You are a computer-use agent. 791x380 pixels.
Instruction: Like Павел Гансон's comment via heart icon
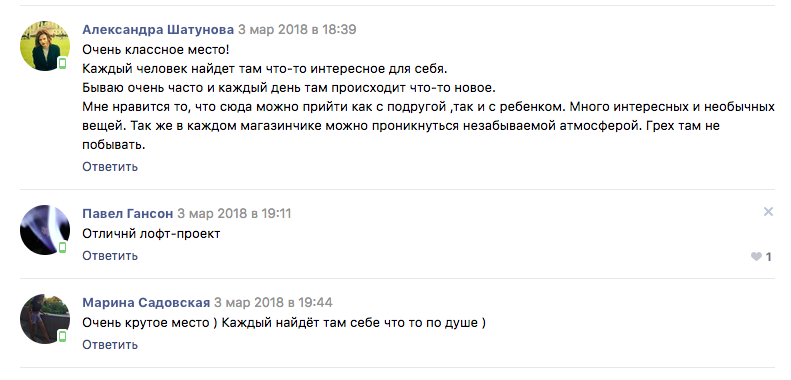756,257
